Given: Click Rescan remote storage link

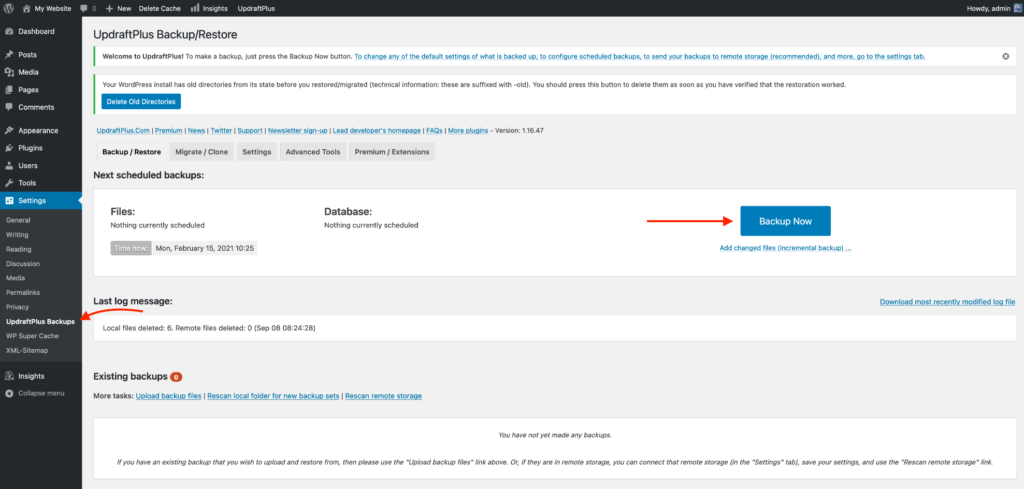Looking at the screenshot, I should (382, 396).
